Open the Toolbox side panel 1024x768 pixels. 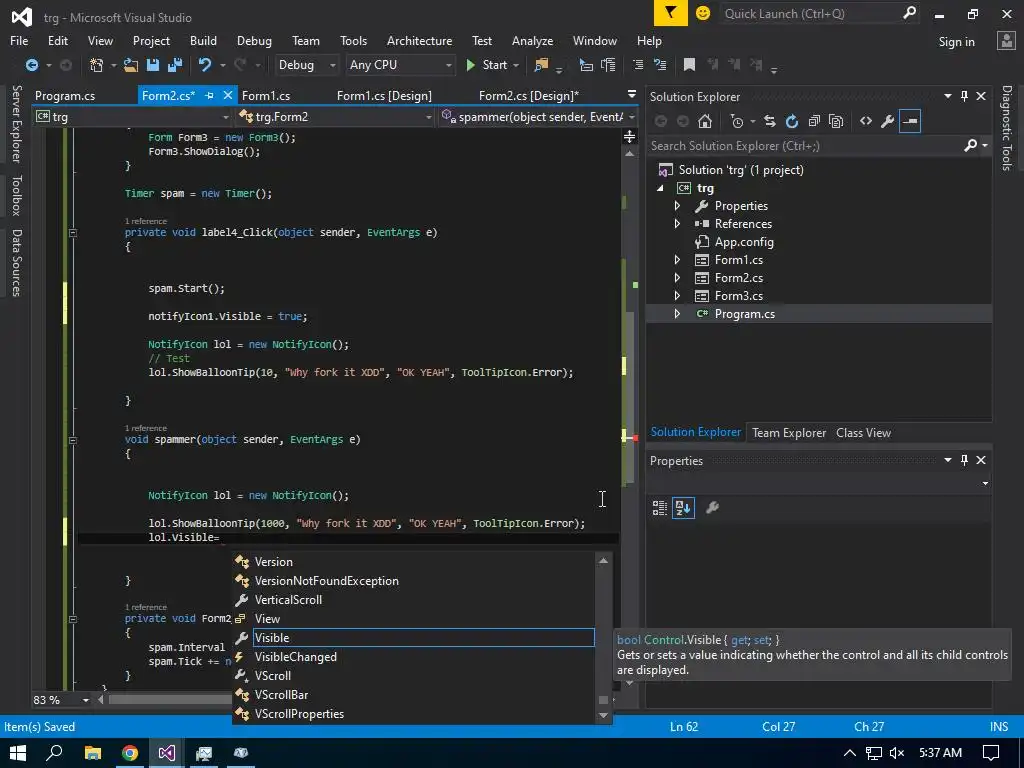17,195
